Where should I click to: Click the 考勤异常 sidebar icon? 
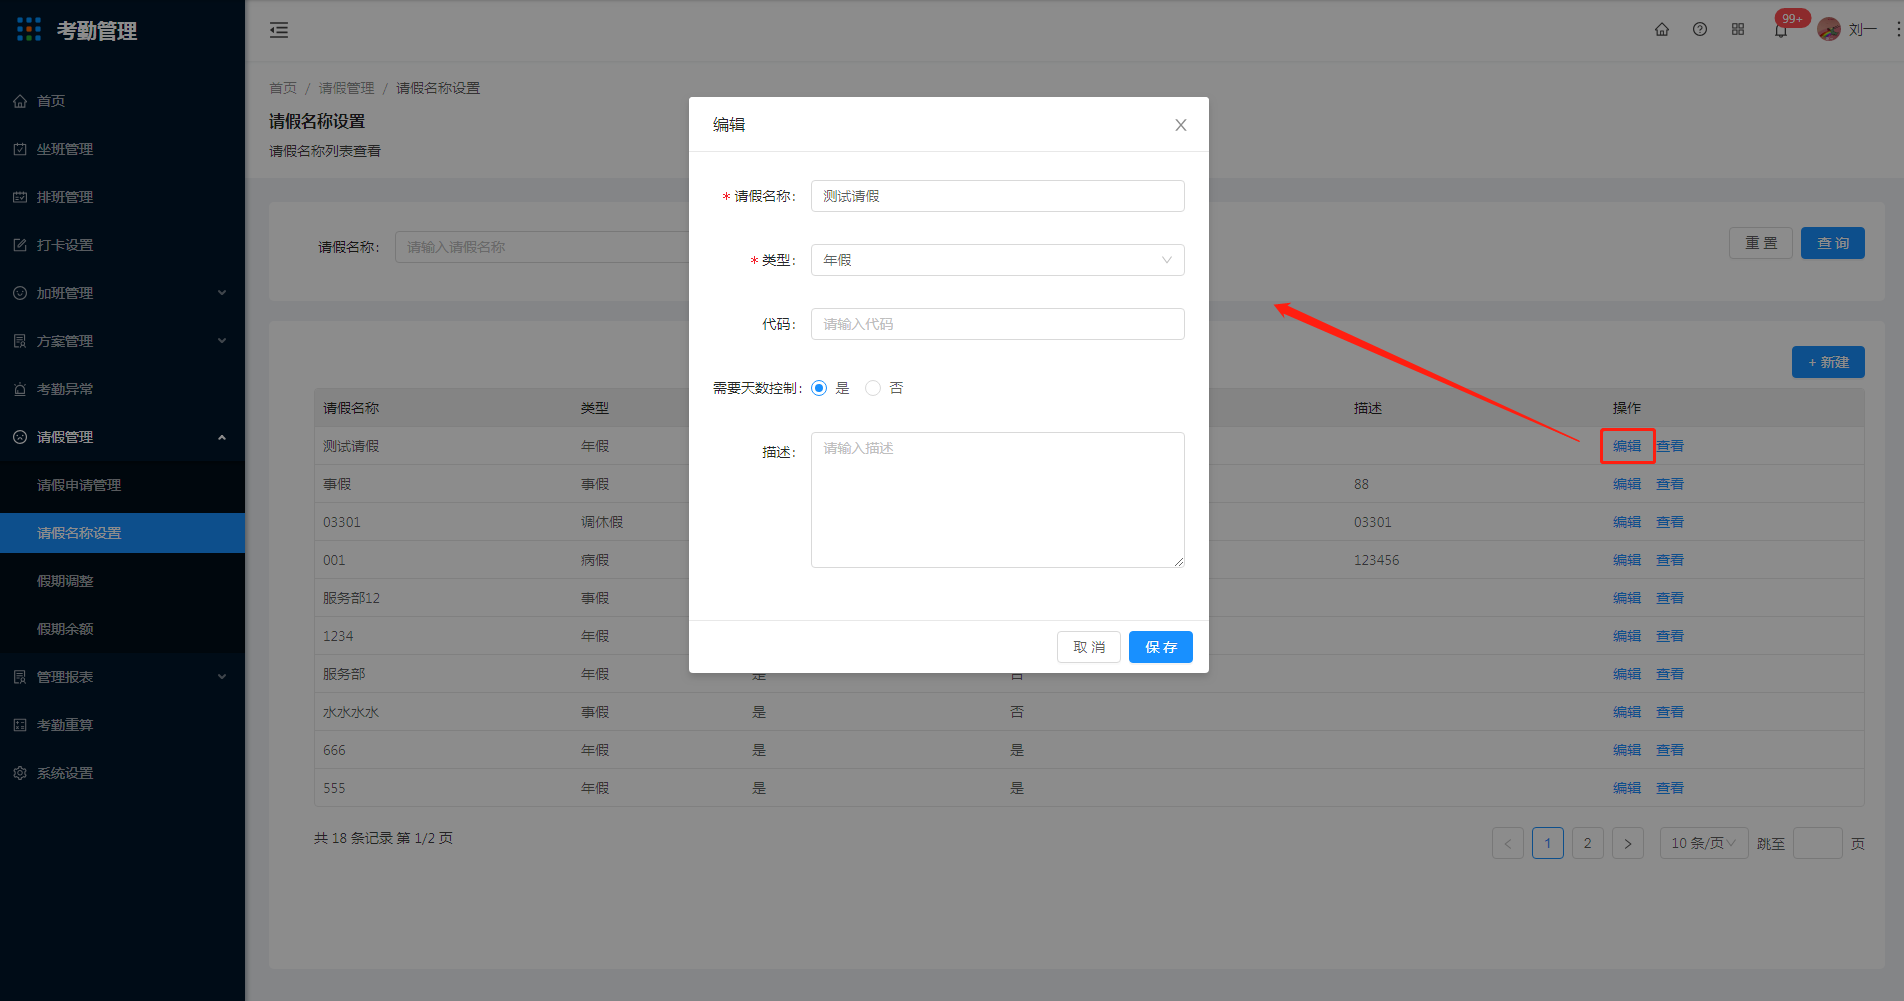(x=20, y=389)
